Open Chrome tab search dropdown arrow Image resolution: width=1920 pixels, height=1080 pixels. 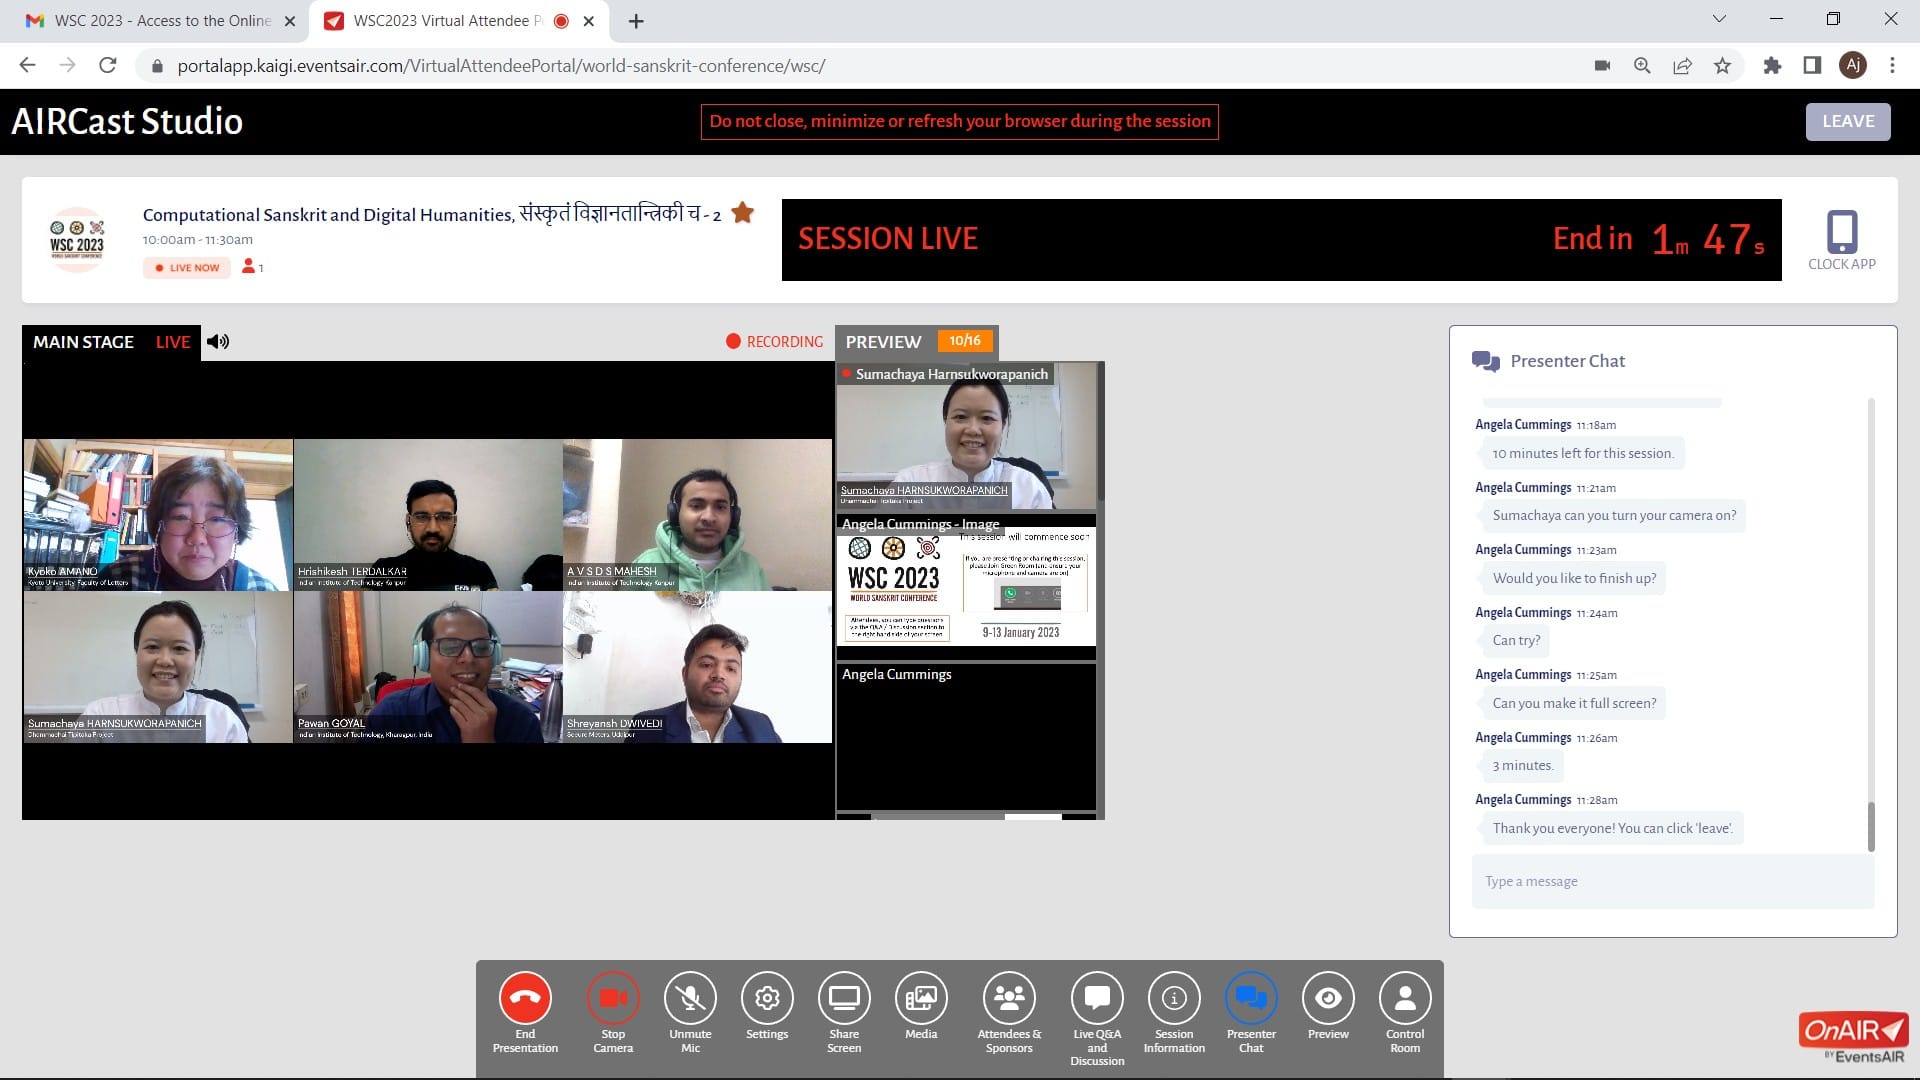tap(1719, 19)
